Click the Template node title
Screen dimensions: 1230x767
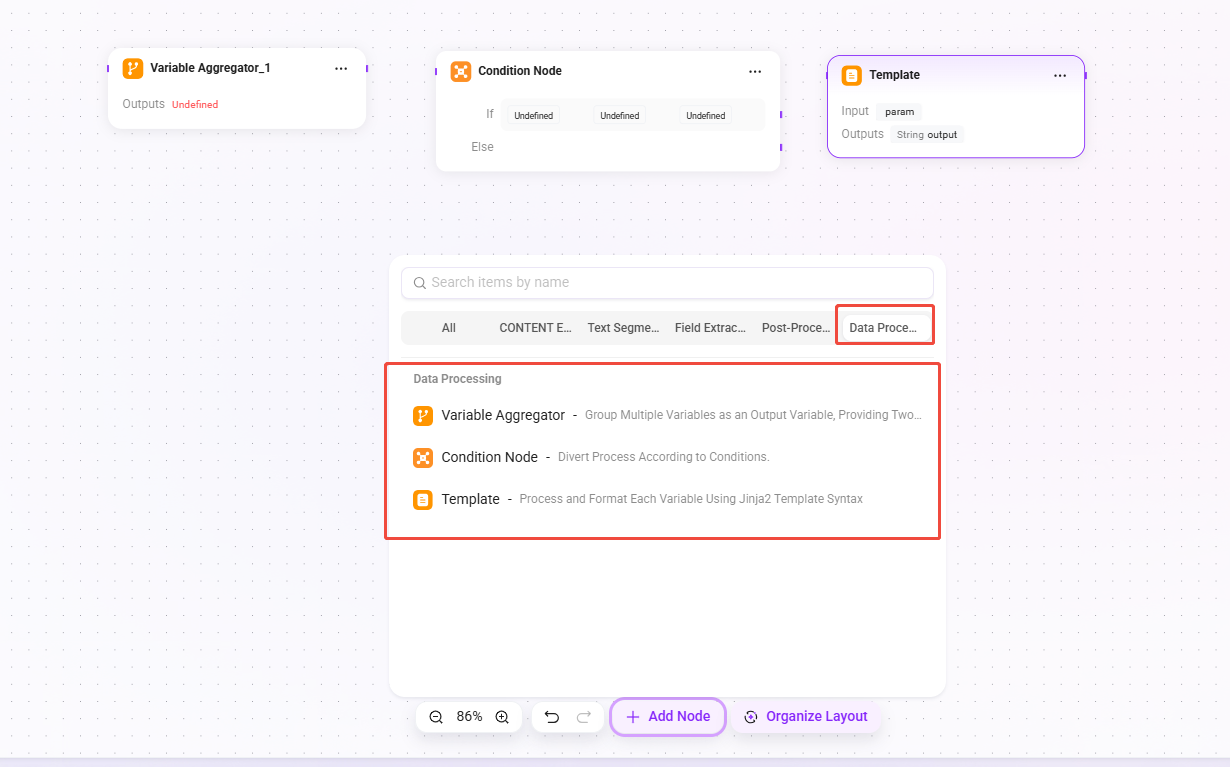coord(894,75)
